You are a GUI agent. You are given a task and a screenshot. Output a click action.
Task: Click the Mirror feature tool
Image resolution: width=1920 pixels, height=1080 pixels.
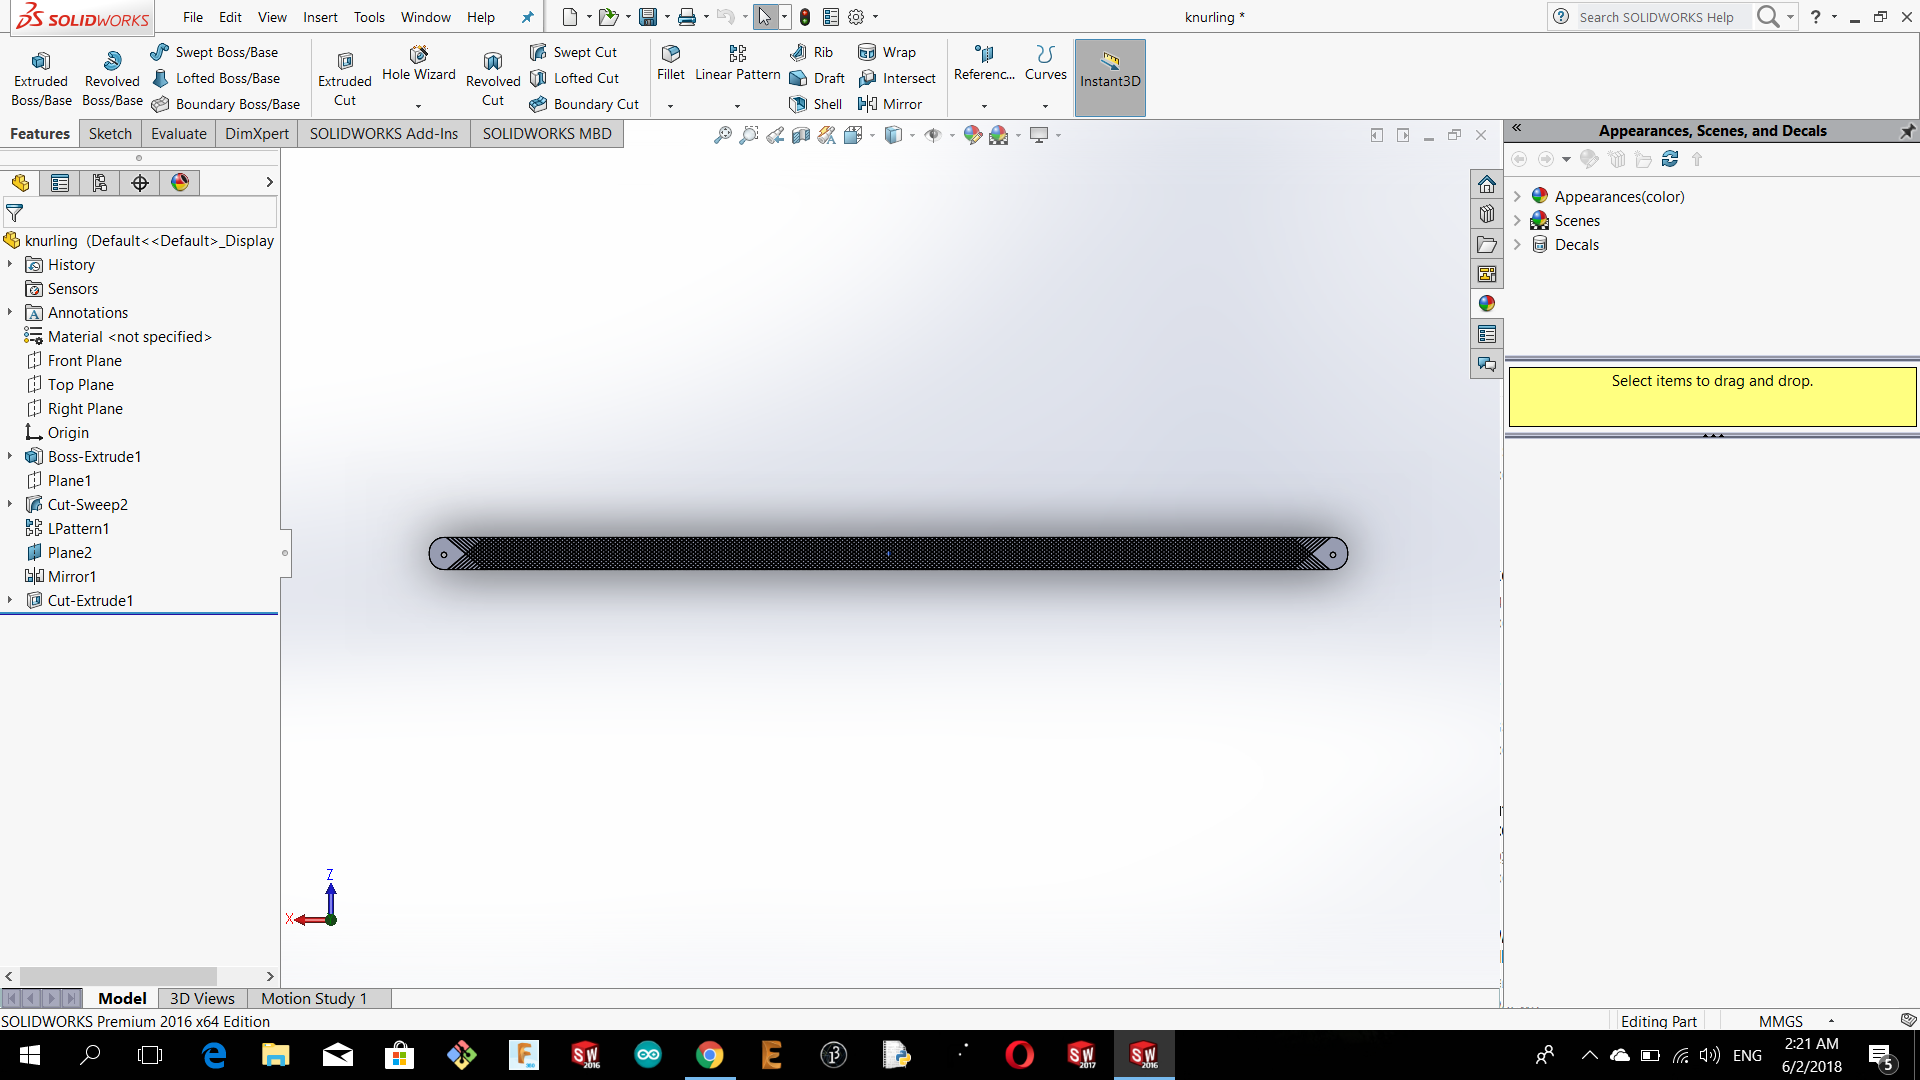pyautogui.click(x=890, y=104)
